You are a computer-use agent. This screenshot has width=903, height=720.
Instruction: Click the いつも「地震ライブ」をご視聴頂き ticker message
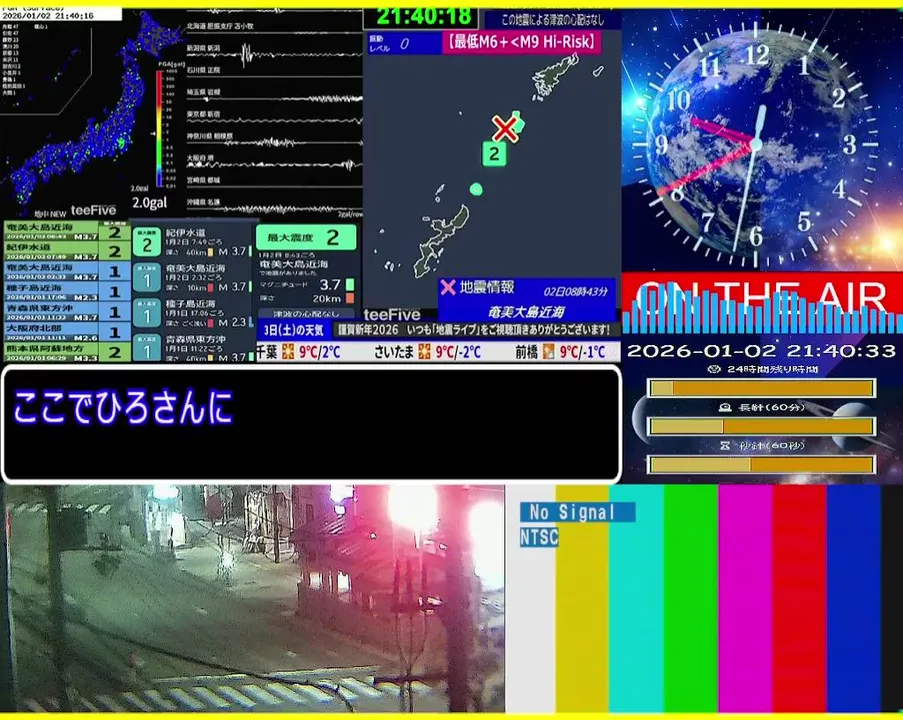coord(509,330)
